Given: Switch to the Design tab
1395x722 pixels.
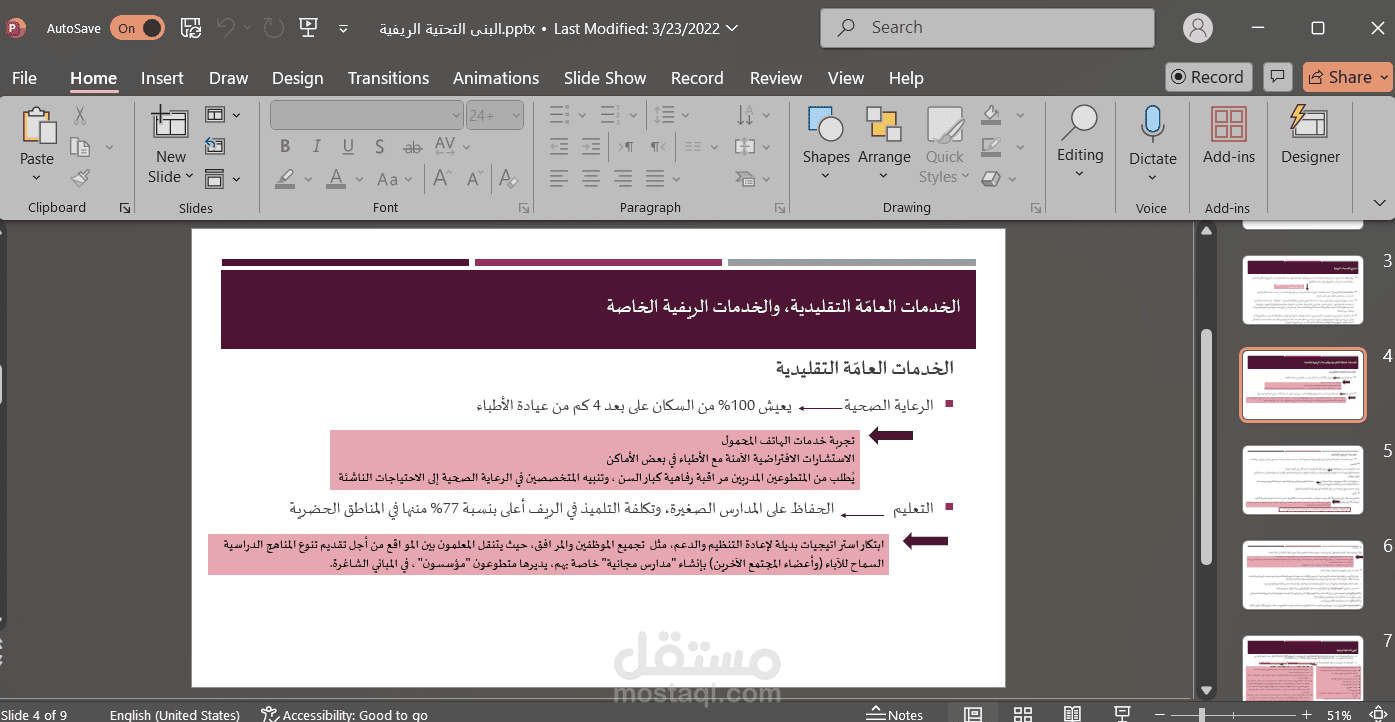Looking at the screenshot, I should click(x=297, y=78).
